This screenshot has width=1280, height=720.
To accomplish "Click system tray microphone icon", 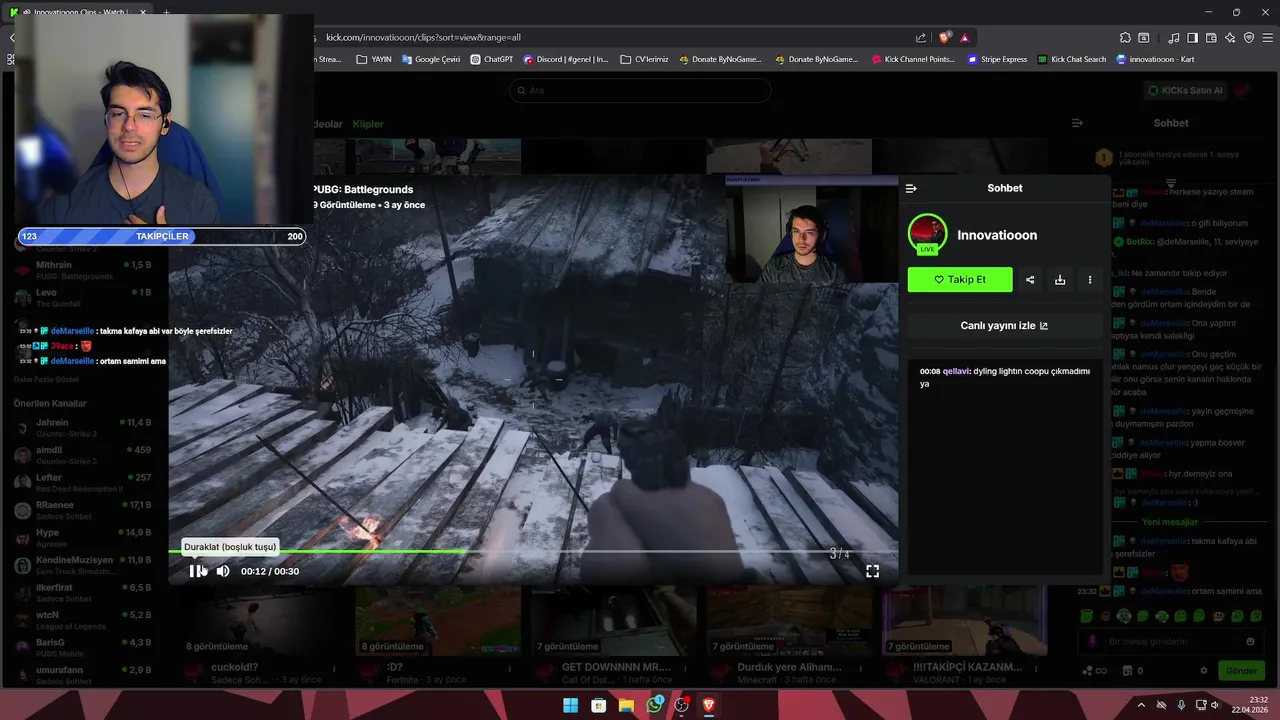I will tap(1181, 705).
